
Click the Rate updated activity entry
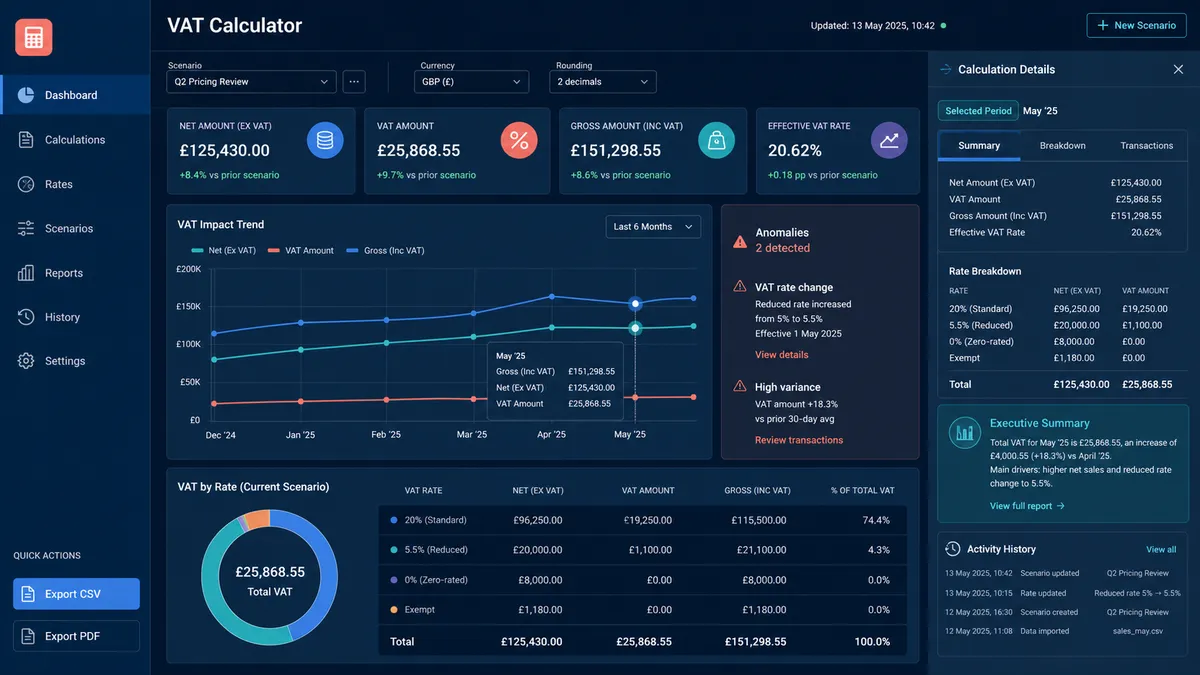[1062, 593]
